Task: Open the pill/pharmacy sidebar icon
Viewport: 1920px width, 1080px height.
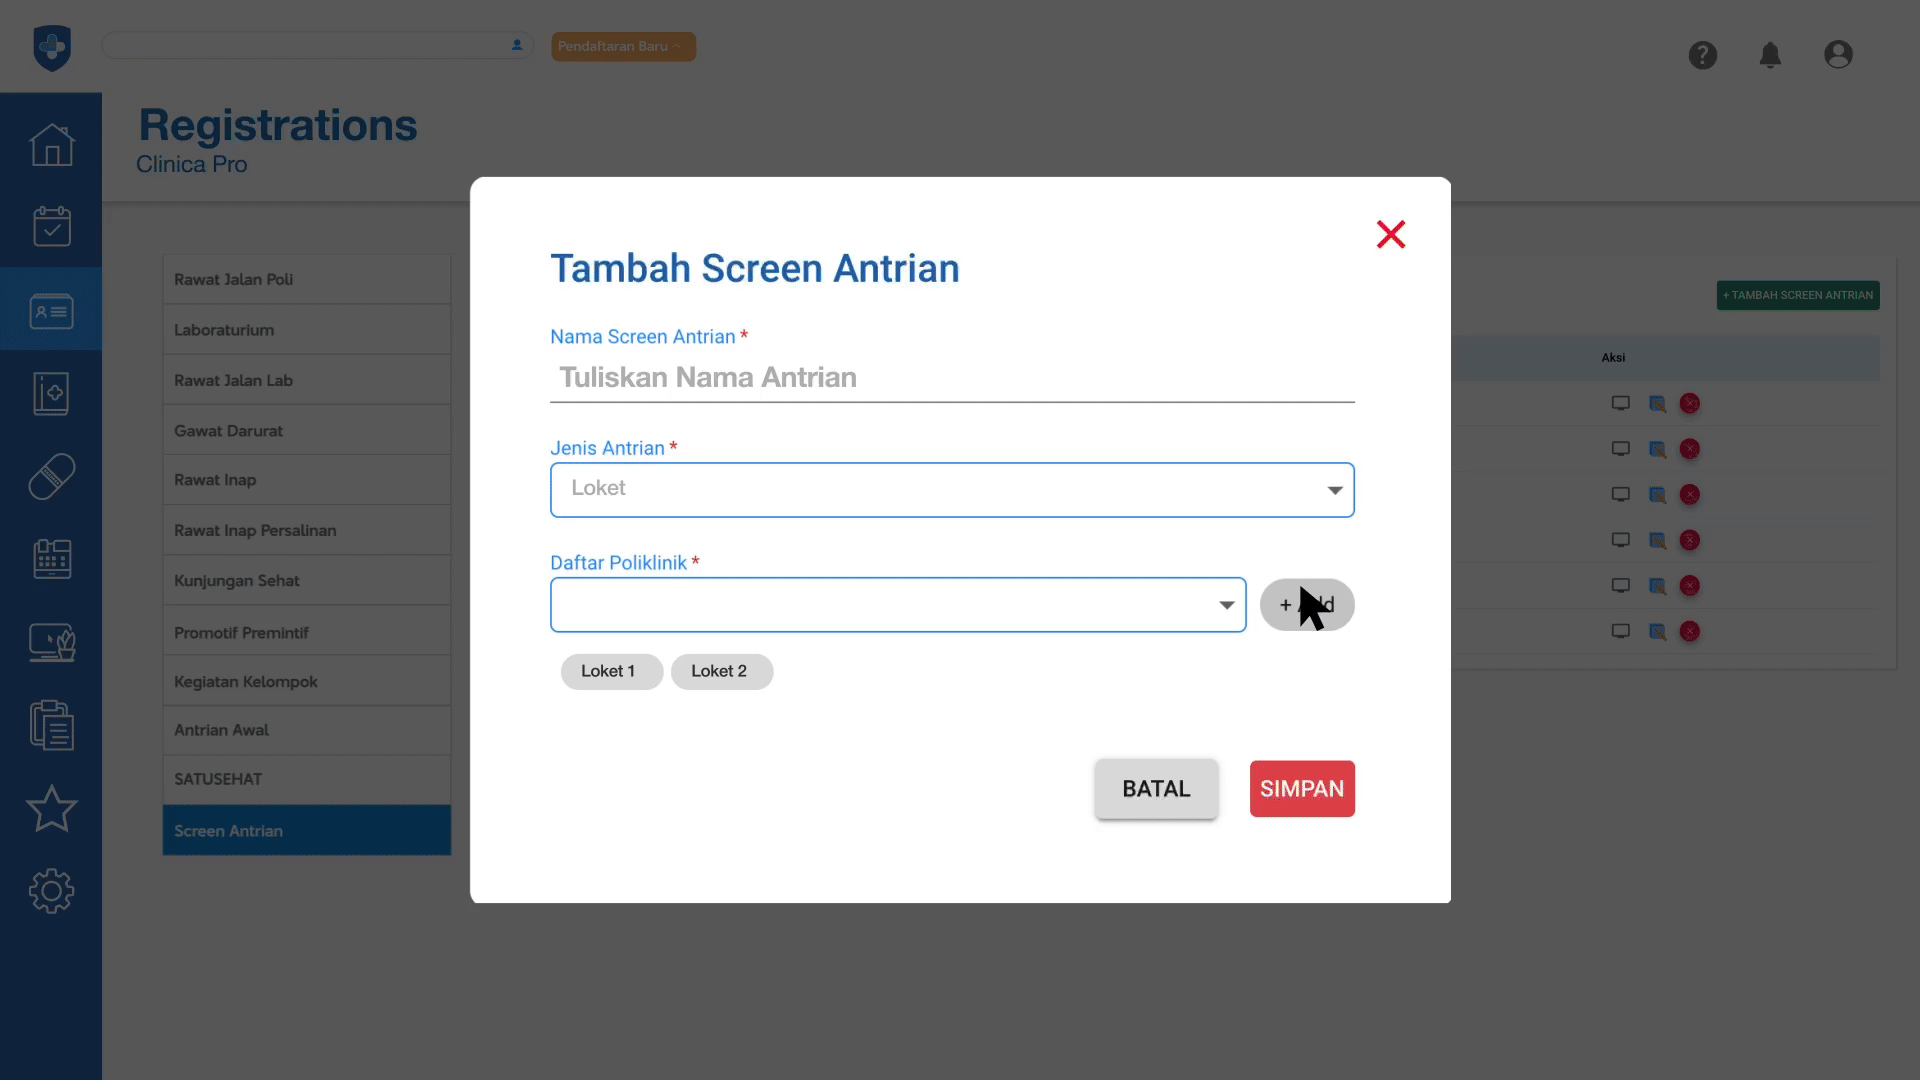Action: 51,477
